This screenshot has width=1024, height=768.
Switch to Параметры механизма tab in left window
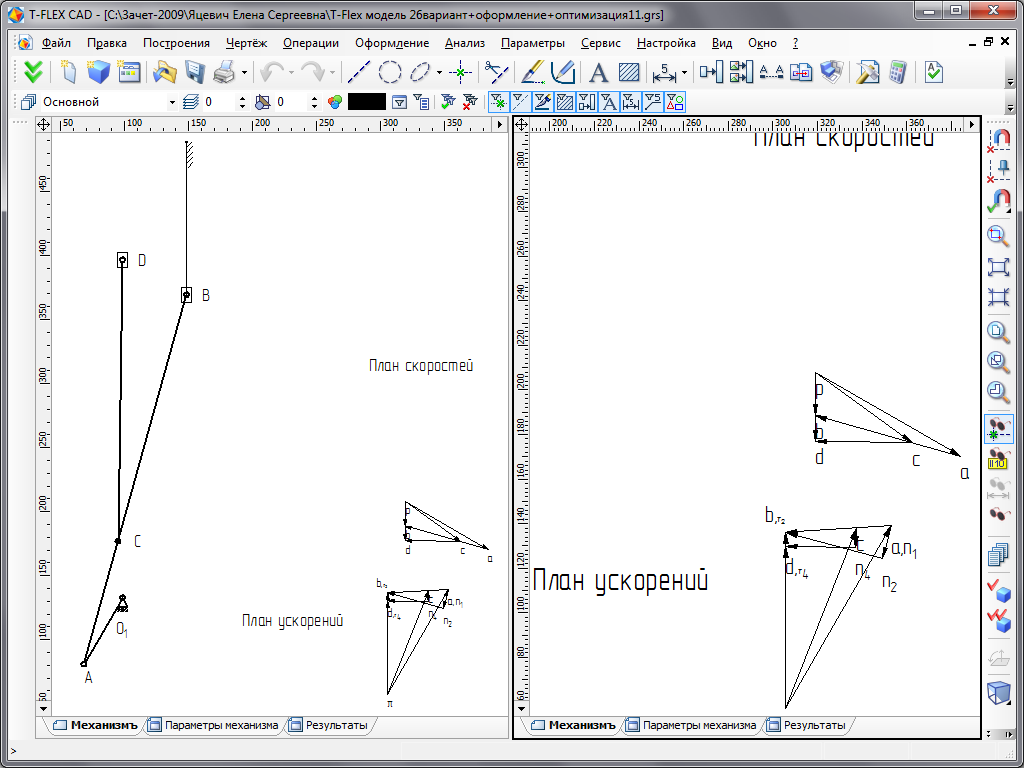(x=214, y=726)
